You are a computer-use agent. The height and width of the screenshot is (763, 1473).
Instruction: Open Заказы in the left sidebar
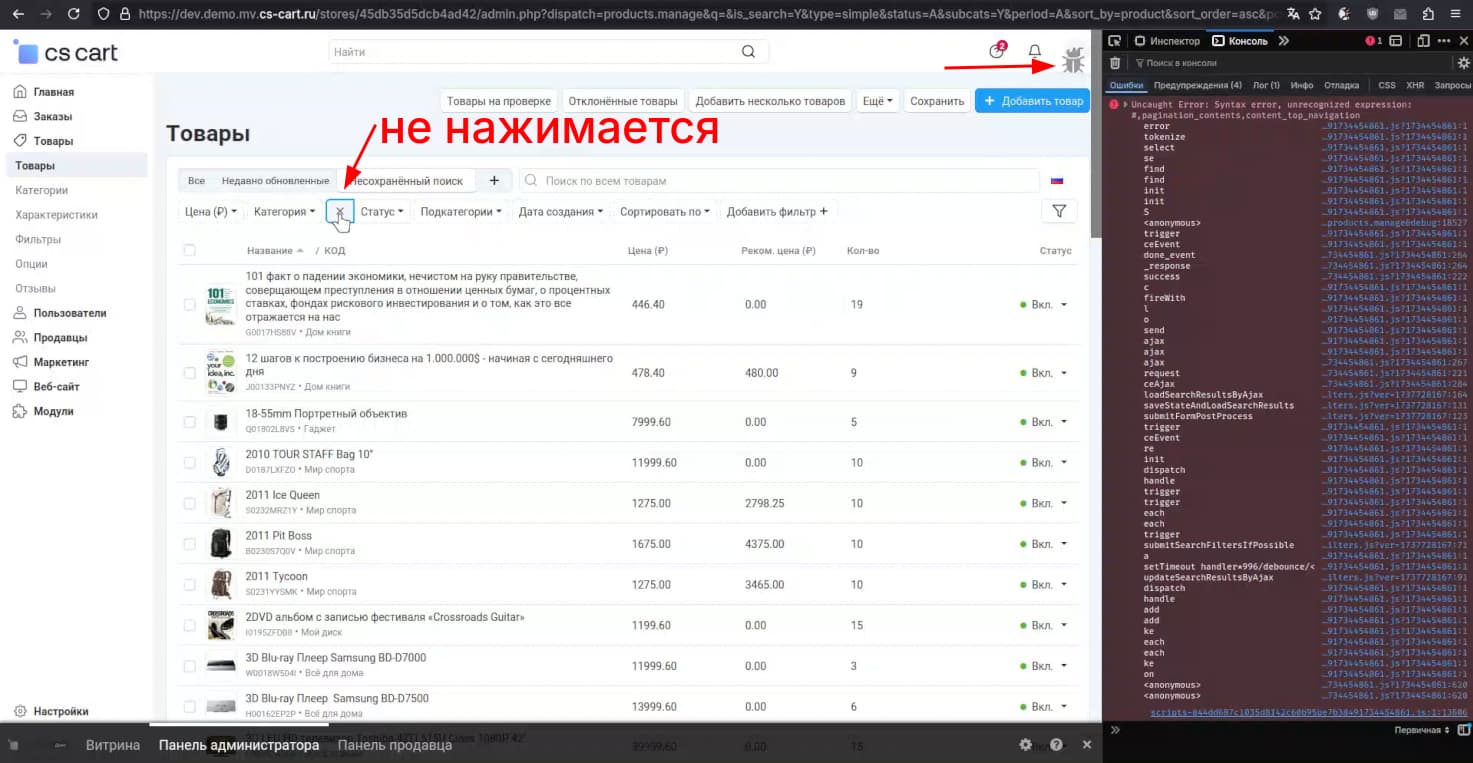[52, 116]
